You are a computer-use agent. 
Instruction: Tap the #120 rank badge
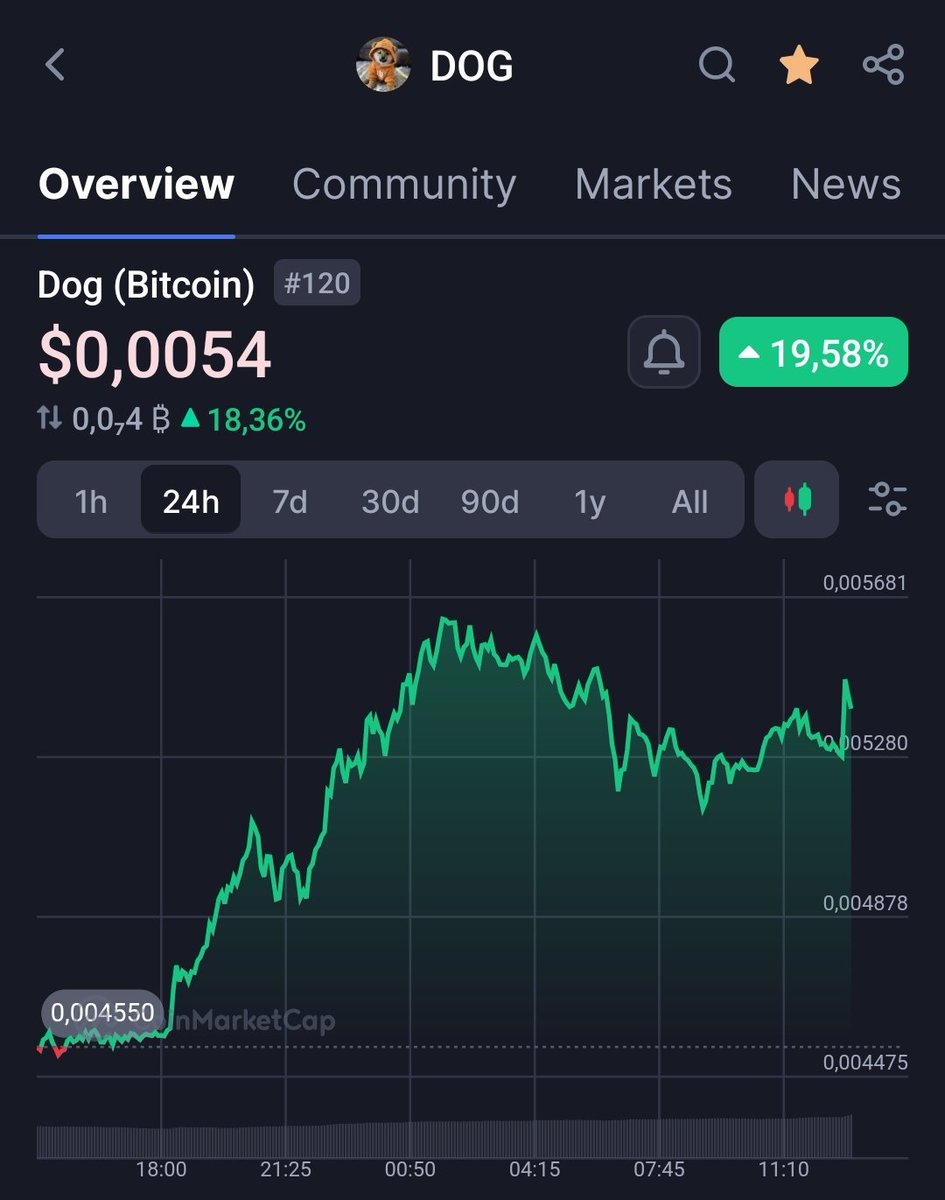[x=316, y=284]
